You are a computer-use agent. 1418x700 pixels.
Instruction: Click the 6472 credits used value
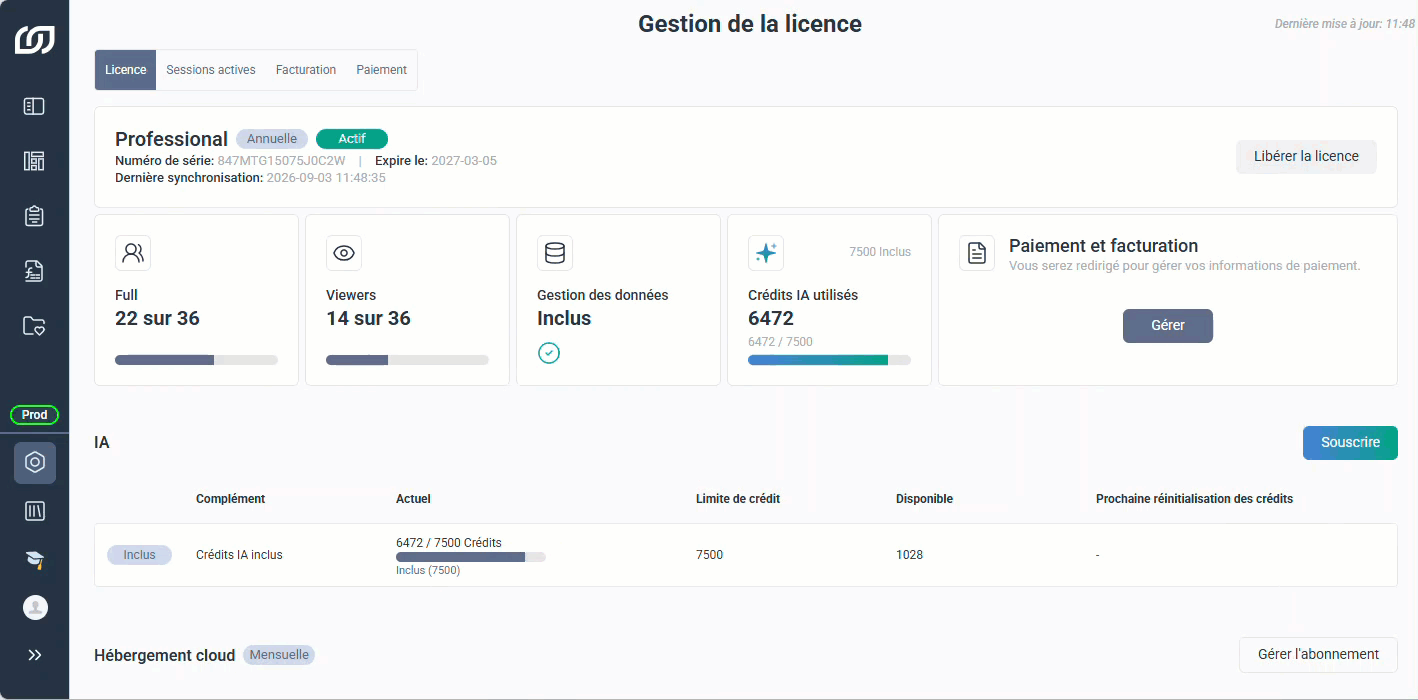tap(771, 319)
